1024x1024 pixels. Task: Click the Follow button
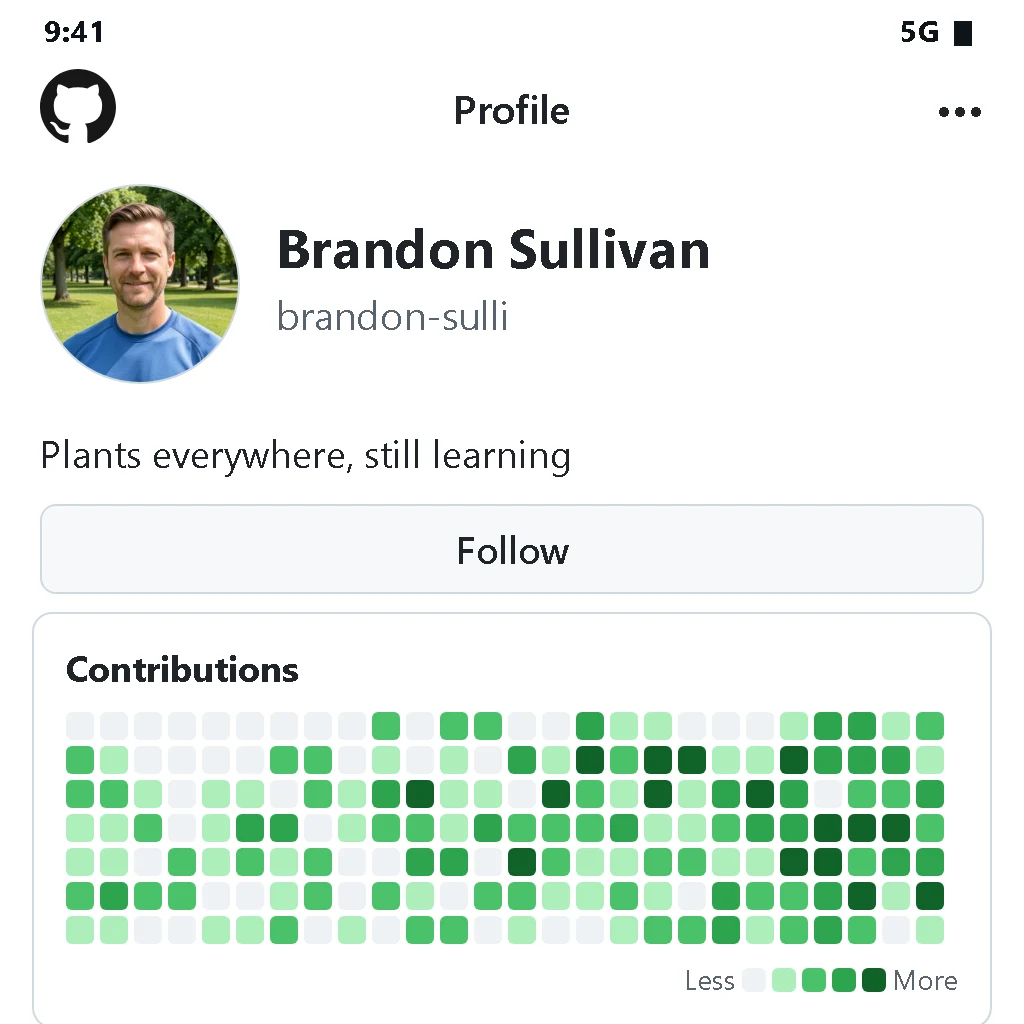click(512, 549)
